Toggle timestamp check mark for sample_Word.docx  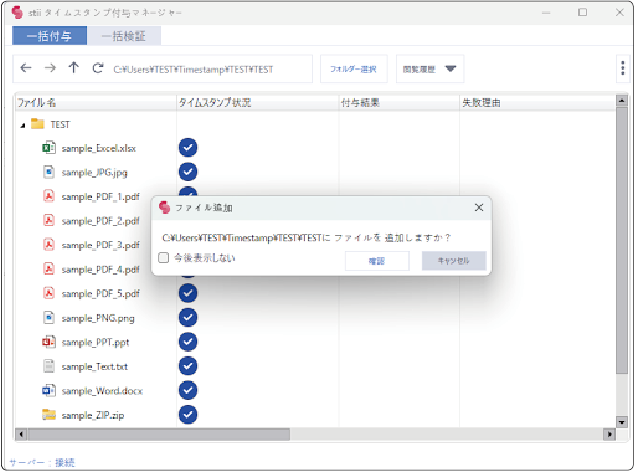click(187, 390)
